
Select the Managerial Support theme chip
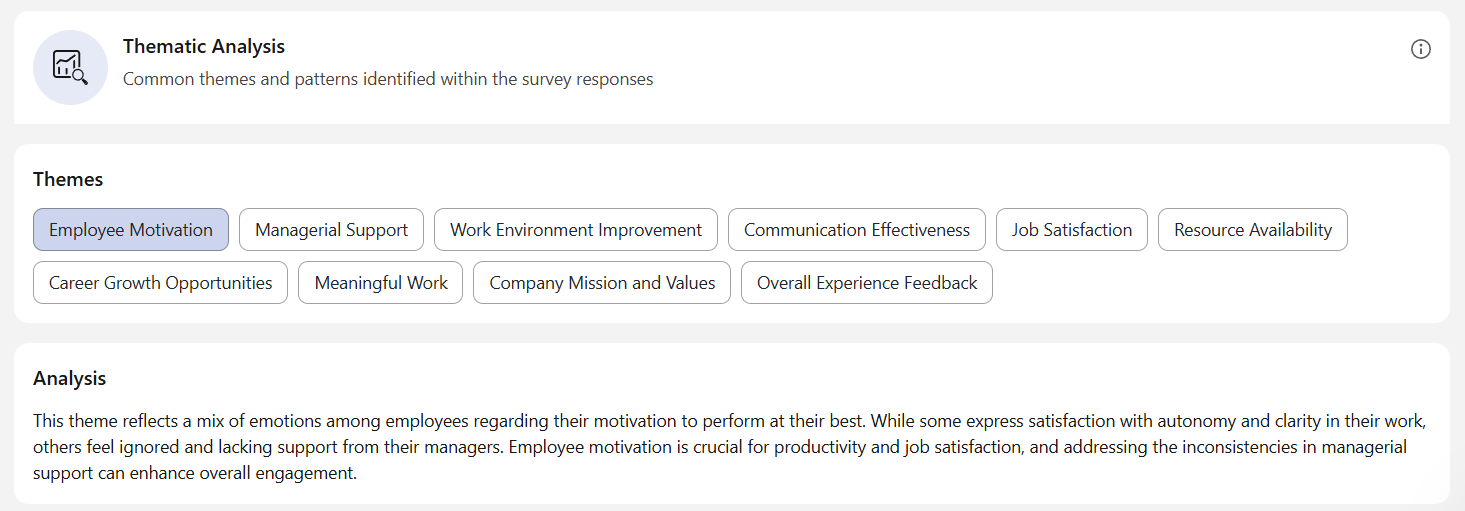[x=331, y=229]
